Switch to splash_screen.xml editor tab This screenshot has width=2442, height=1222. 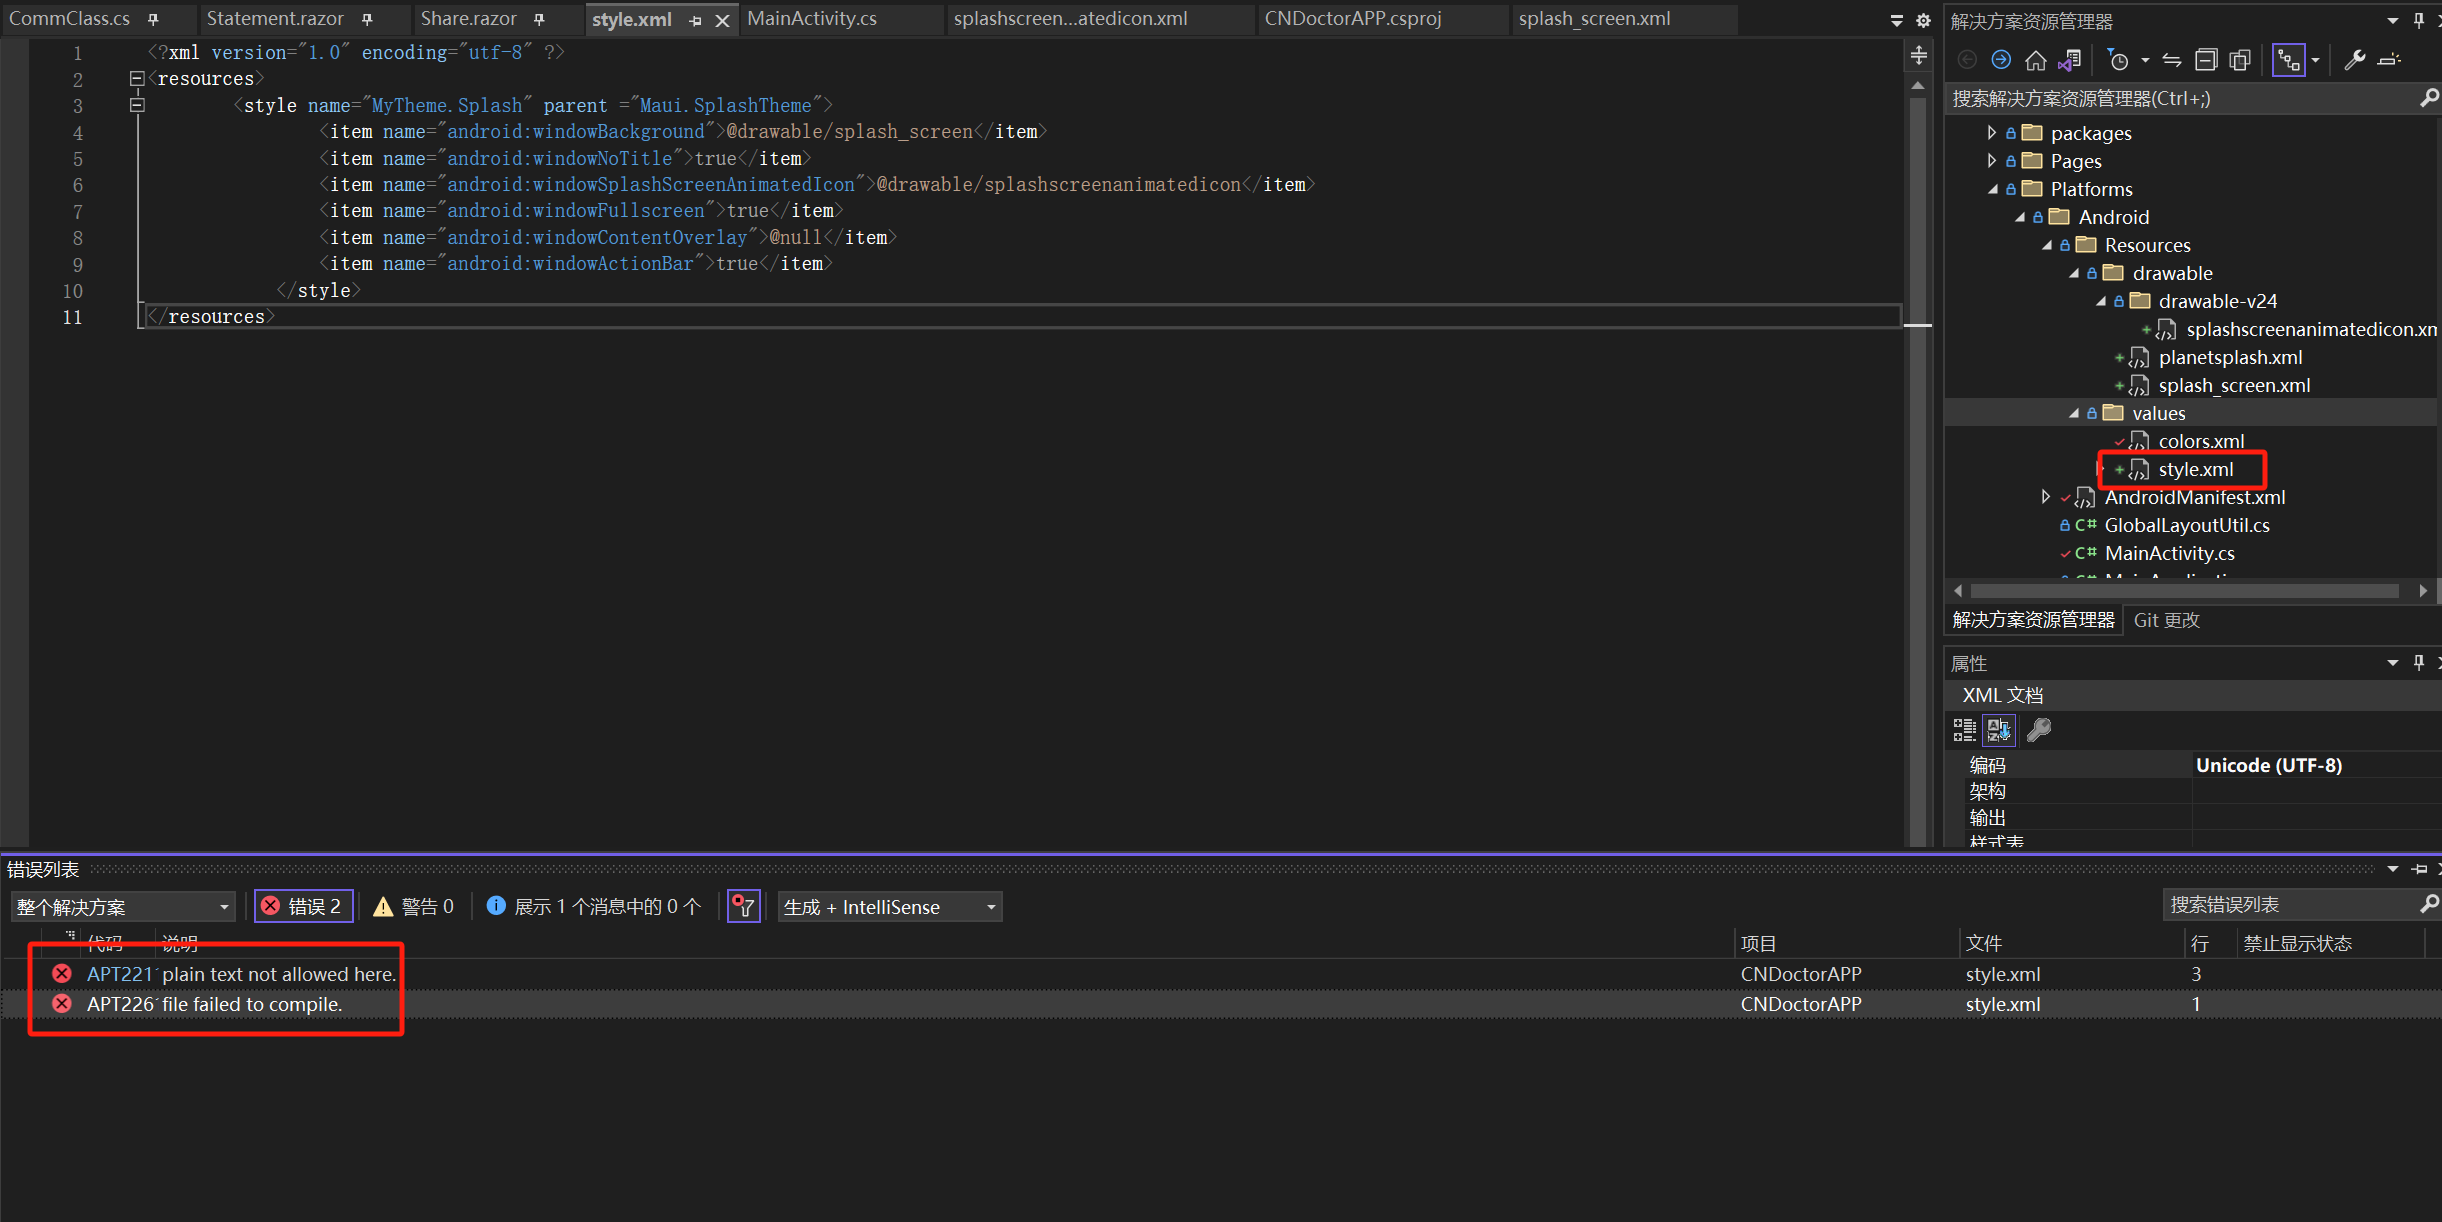pyautogui.click(x=1594, y=19)
